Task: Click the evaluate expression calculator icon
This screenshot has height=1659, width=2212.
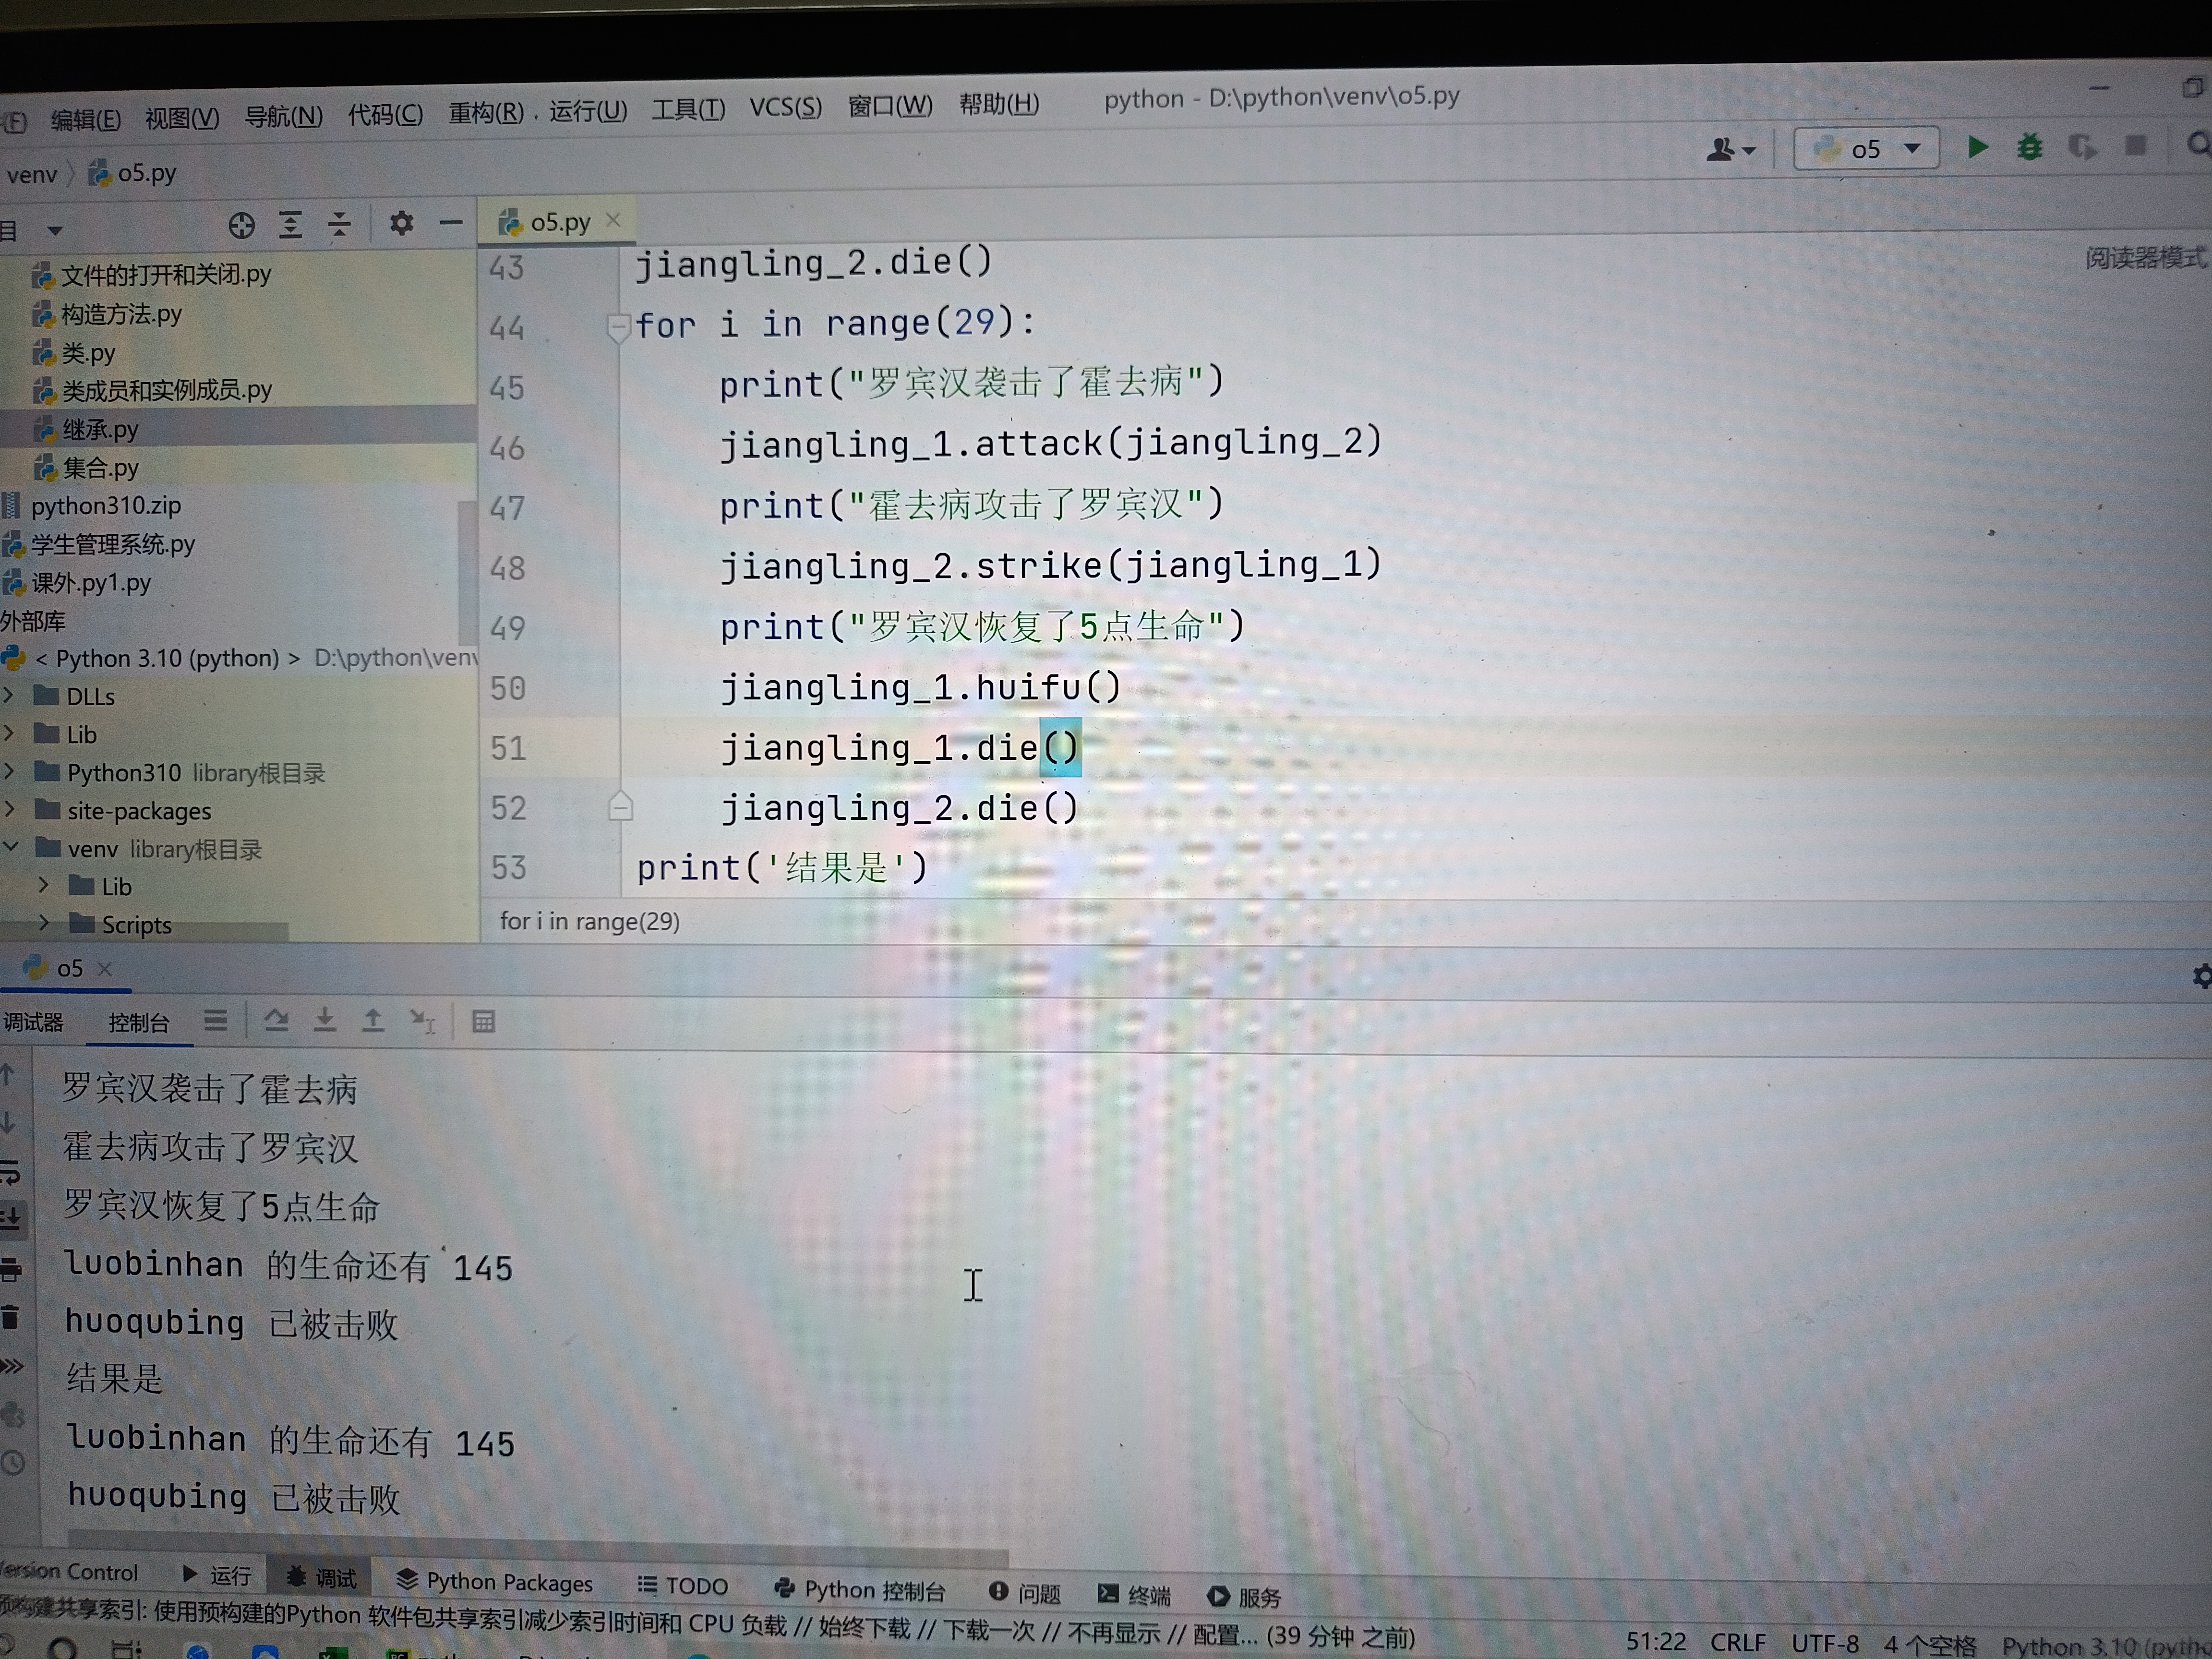Action: tap(483, 1021)
